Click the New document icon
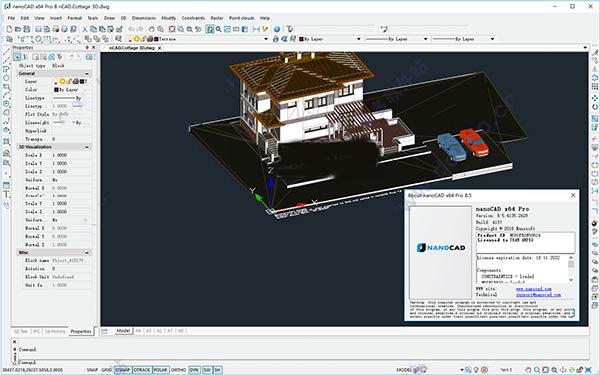 pyautogui.click(x=9, y=29)
